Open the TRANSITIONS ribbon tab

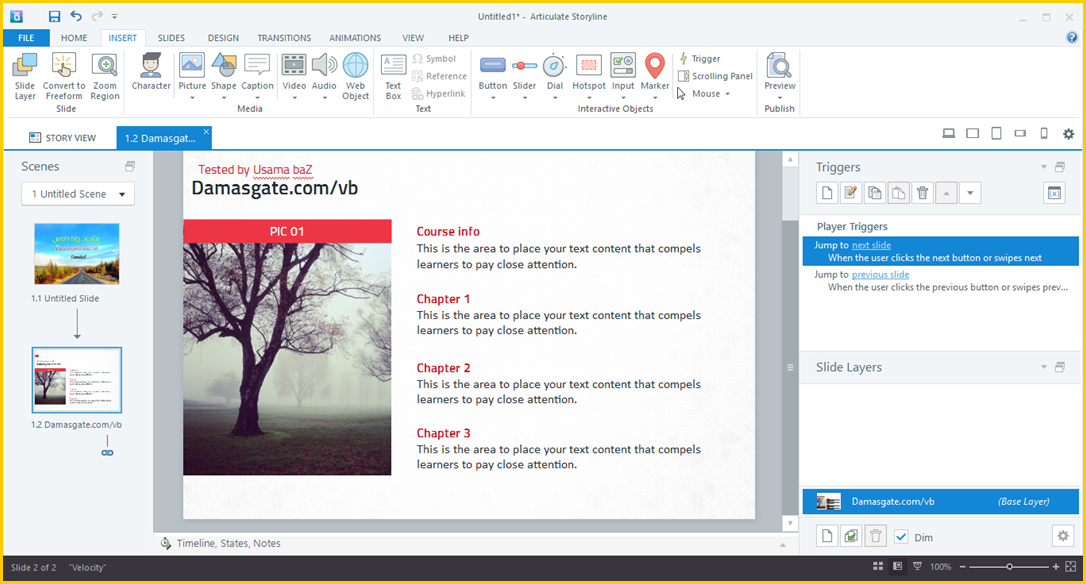tap(284, 38)
